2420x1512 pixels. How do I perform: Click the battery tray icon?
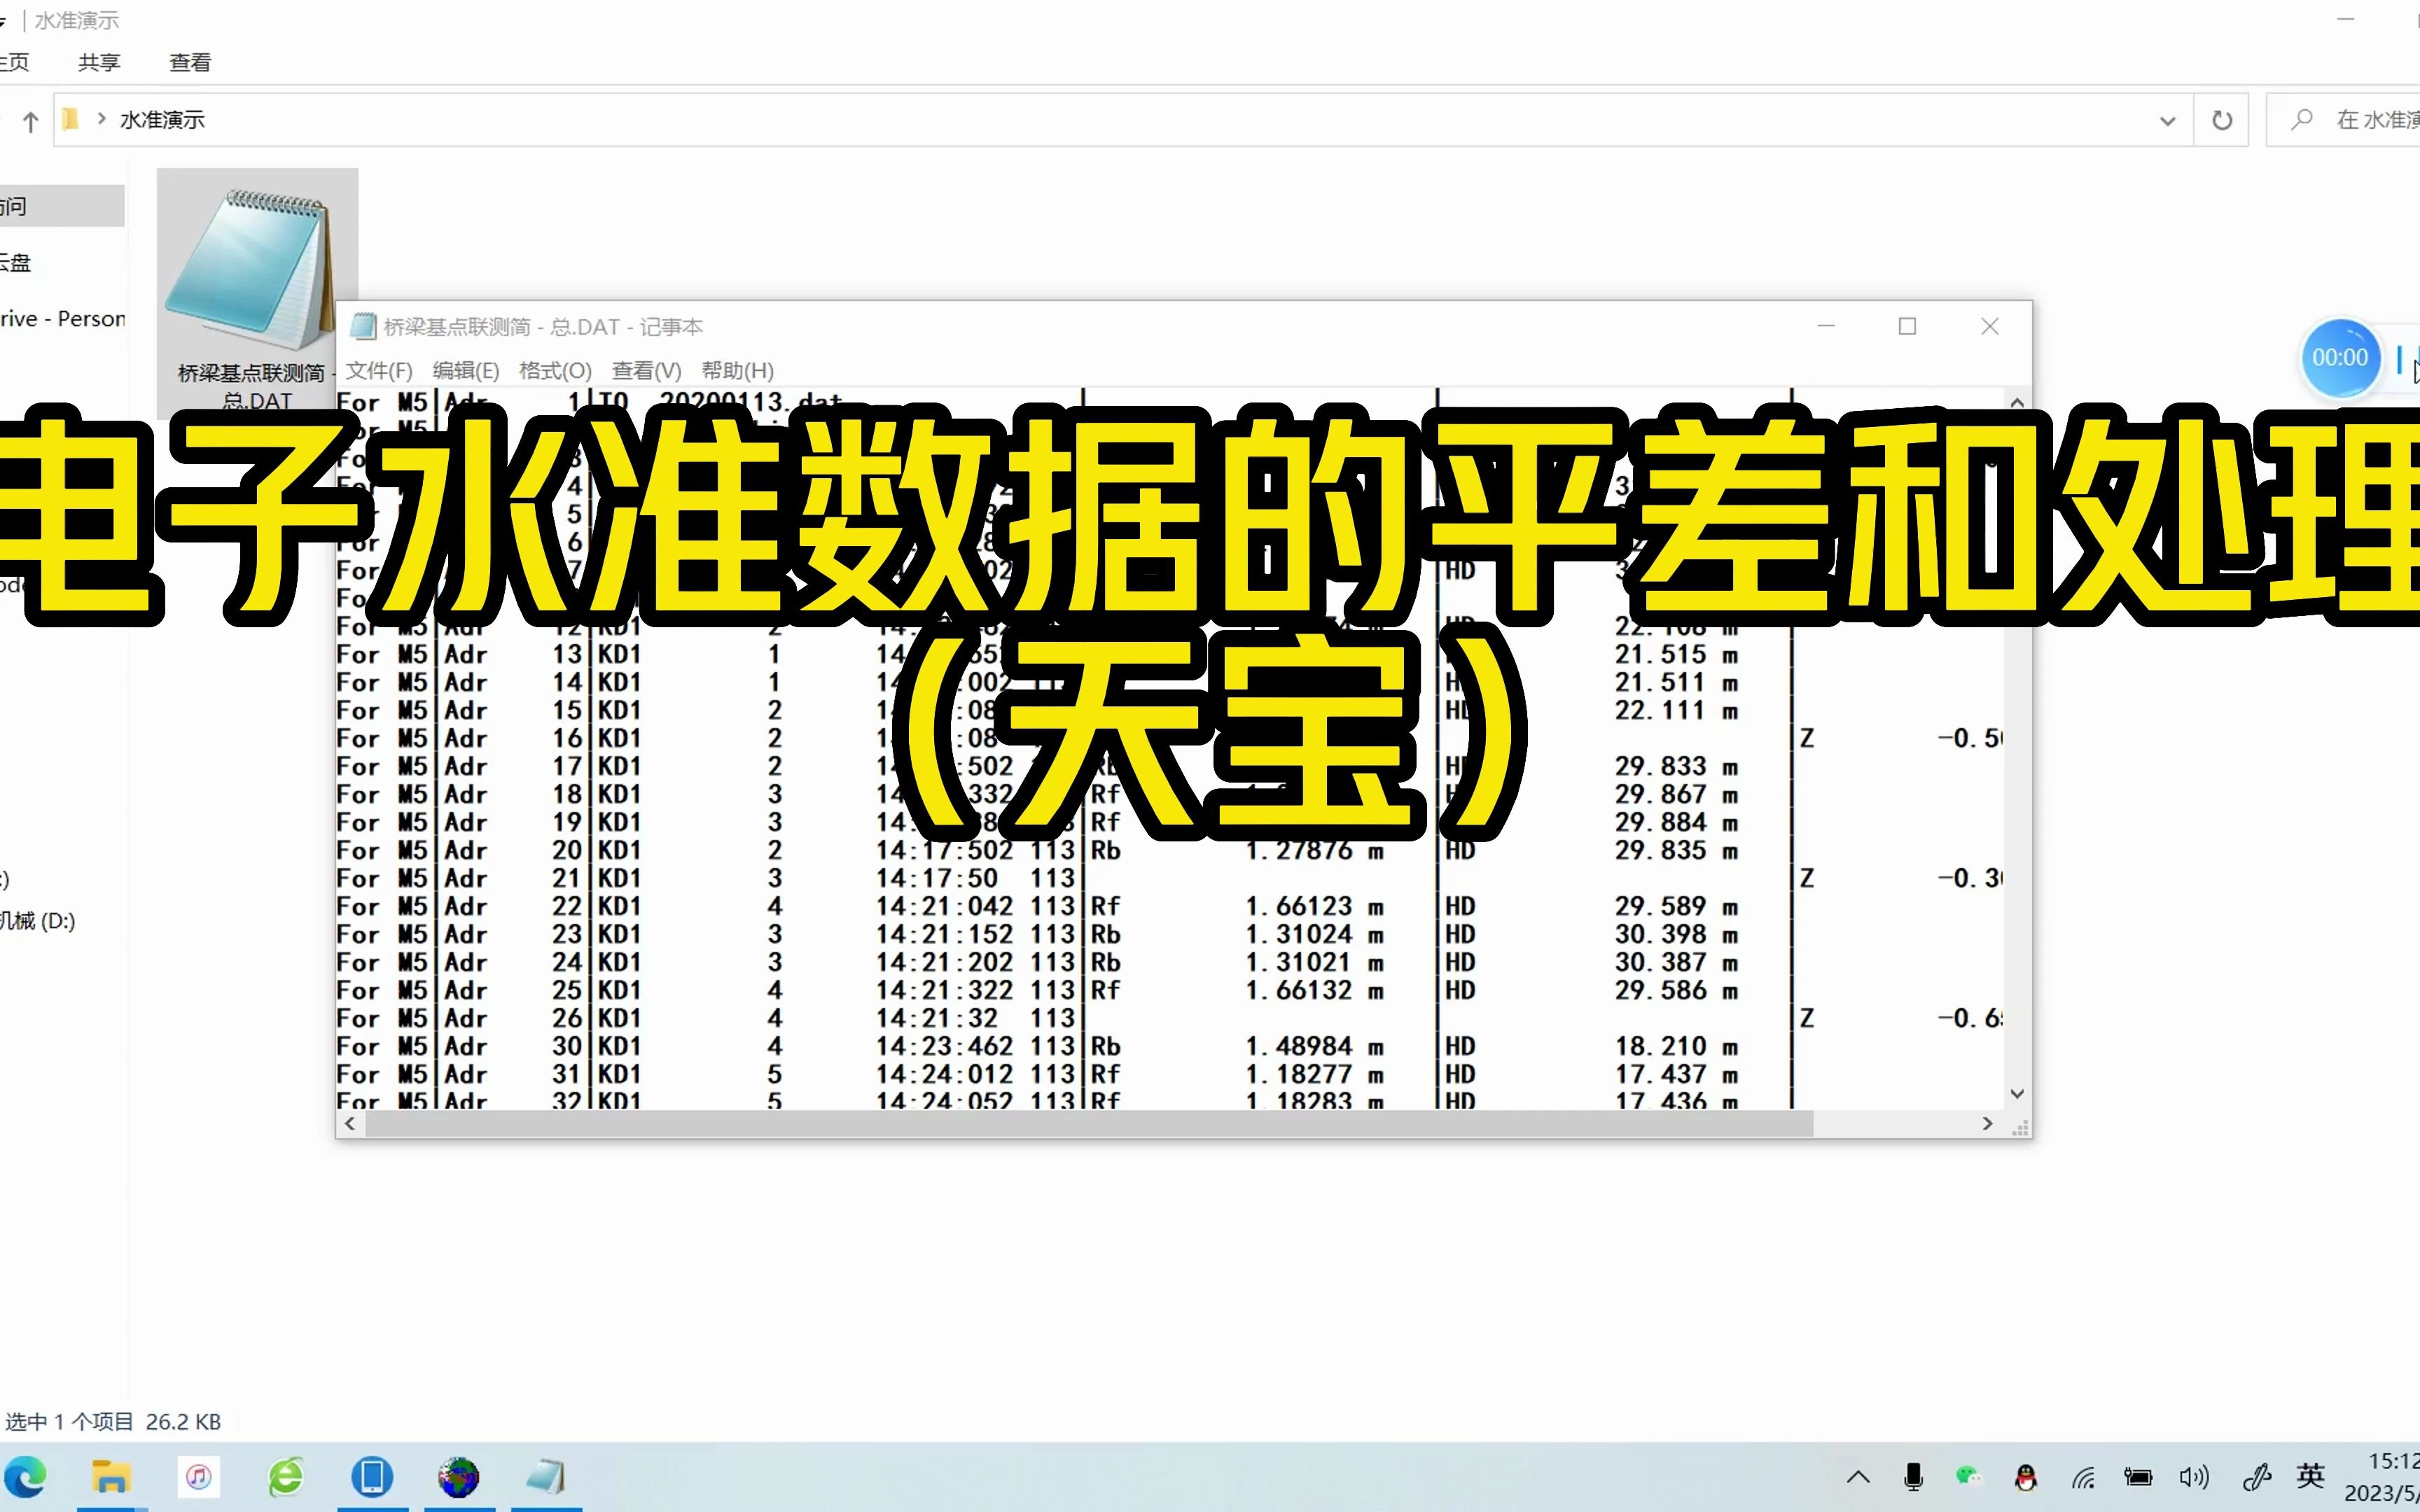[x=2138, y=1477]
